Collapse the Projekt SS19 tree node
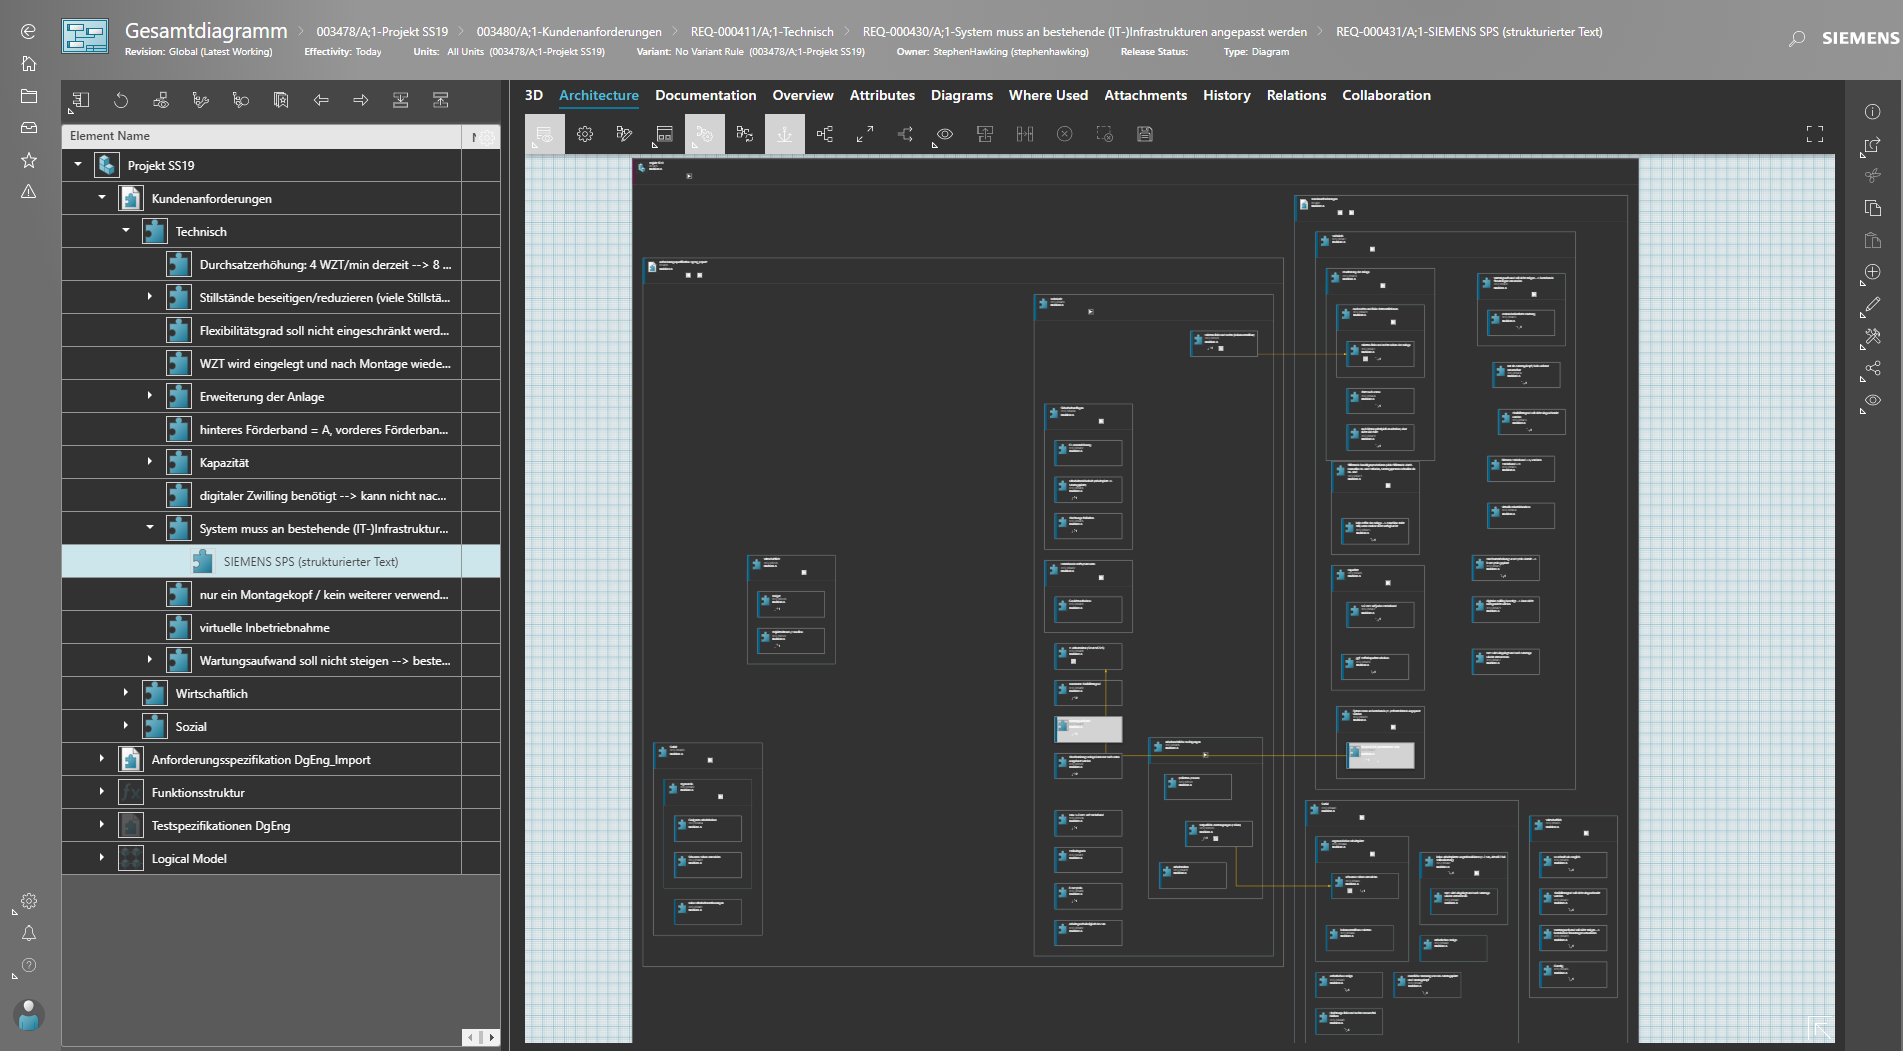The image size is (1903, 1051). 78,165
